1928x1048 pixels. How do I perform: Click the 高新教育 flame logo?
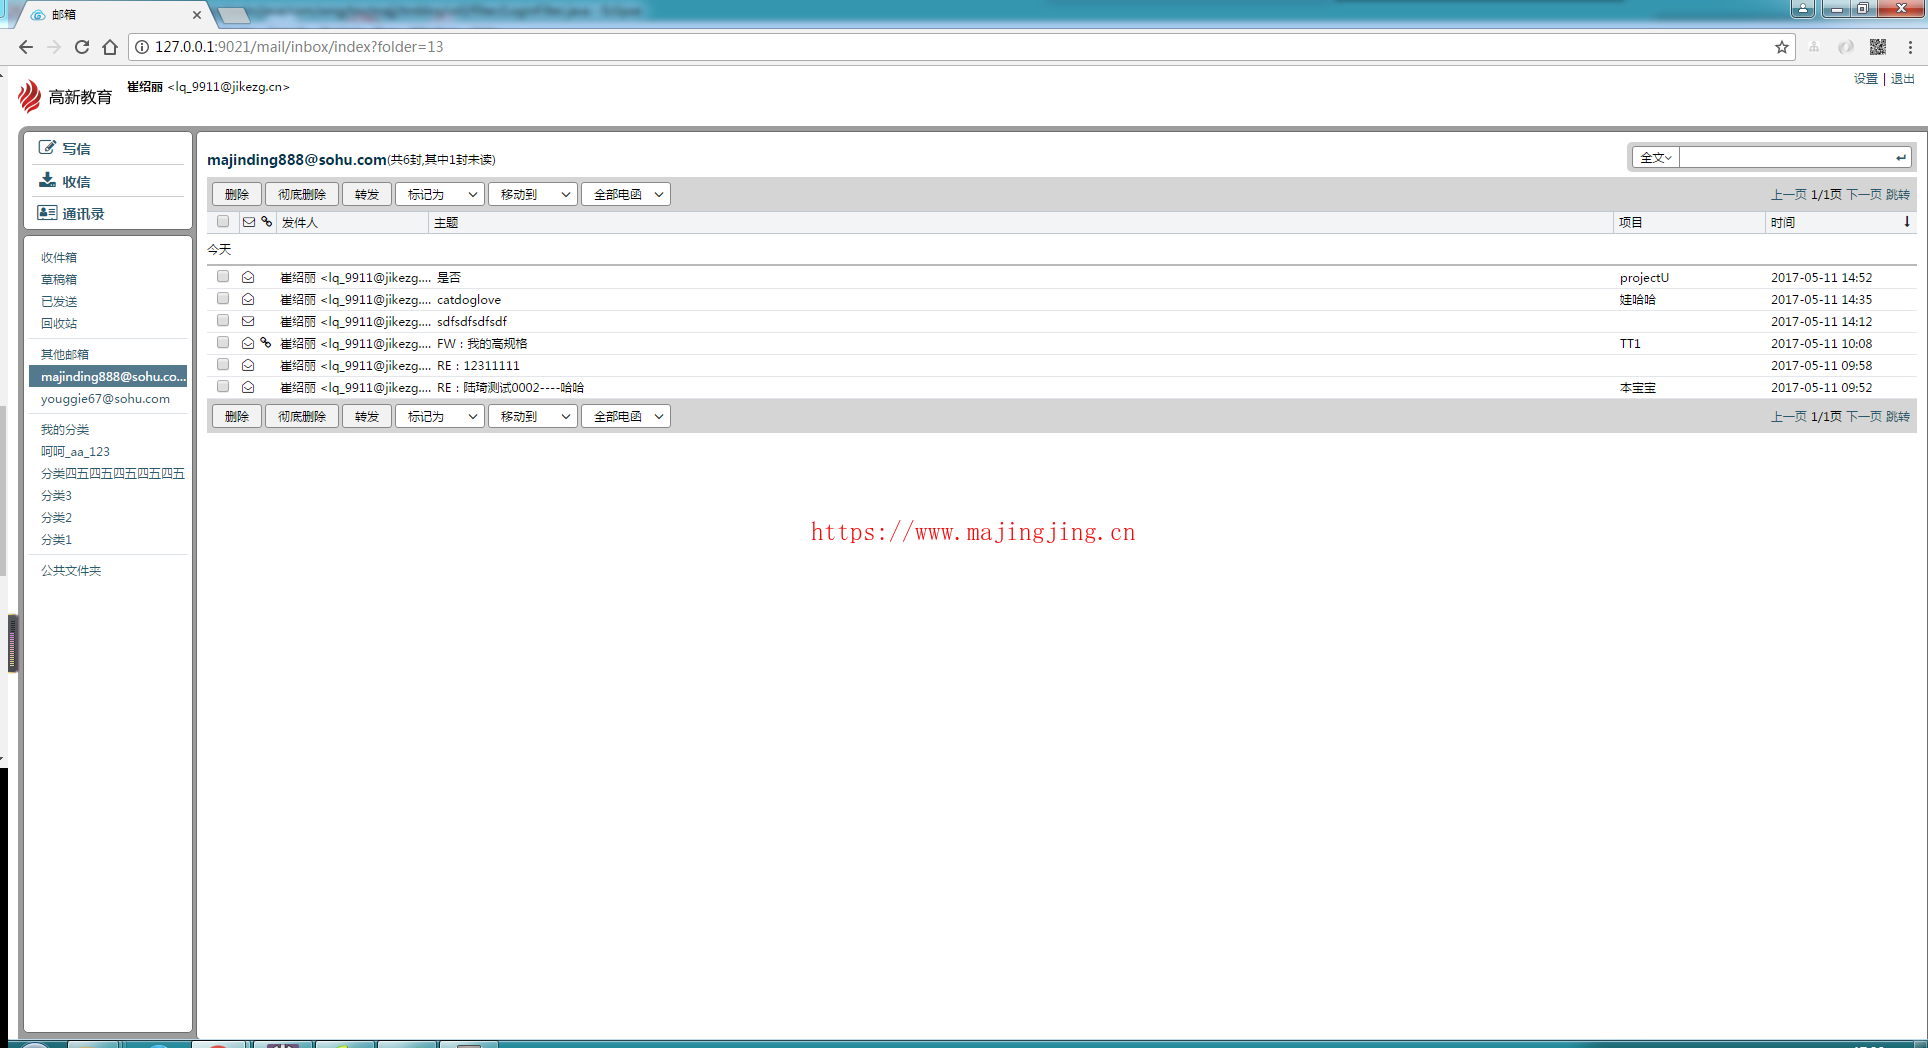[29, 96]
